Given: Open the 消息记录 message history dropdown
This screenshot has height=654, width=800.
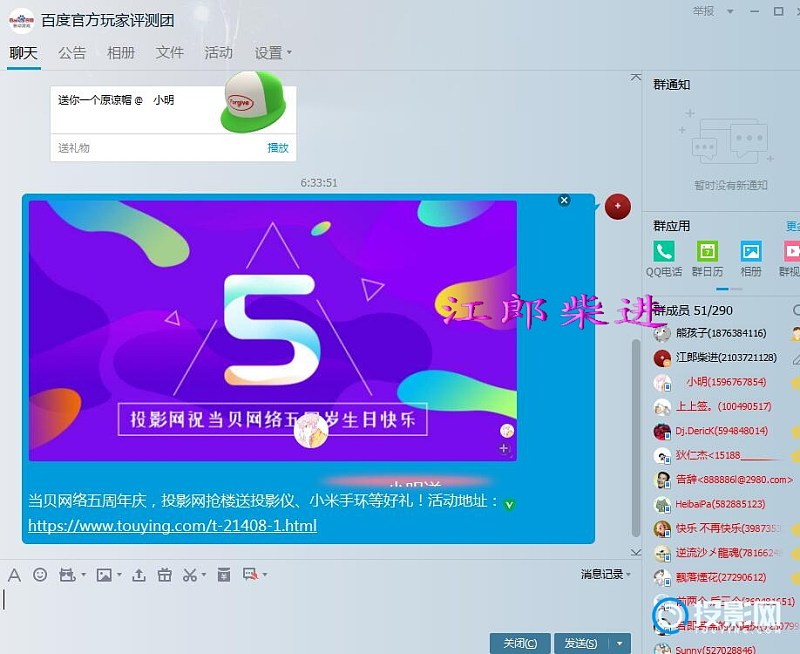Looking at the screenshot, I should pyautogui.click(x=606, y=574).
